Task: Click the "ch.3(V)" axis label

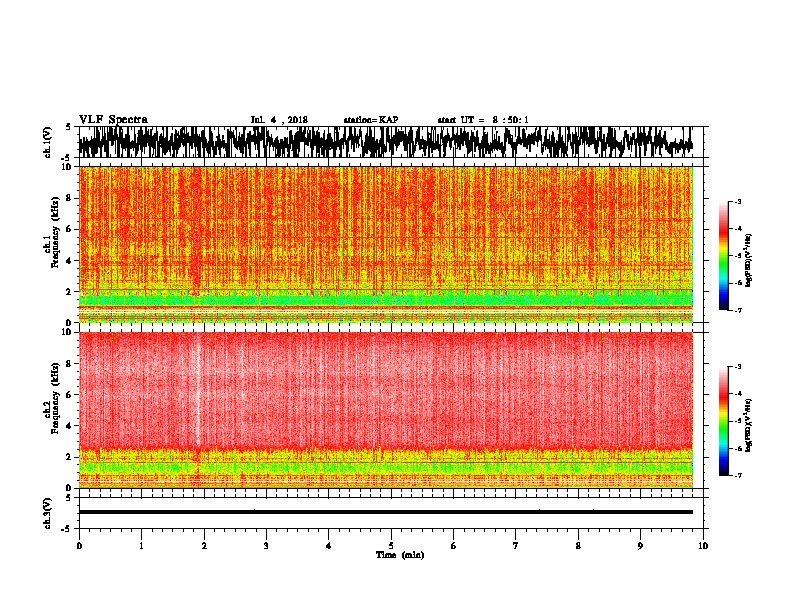Action: [x=48, y=513]
